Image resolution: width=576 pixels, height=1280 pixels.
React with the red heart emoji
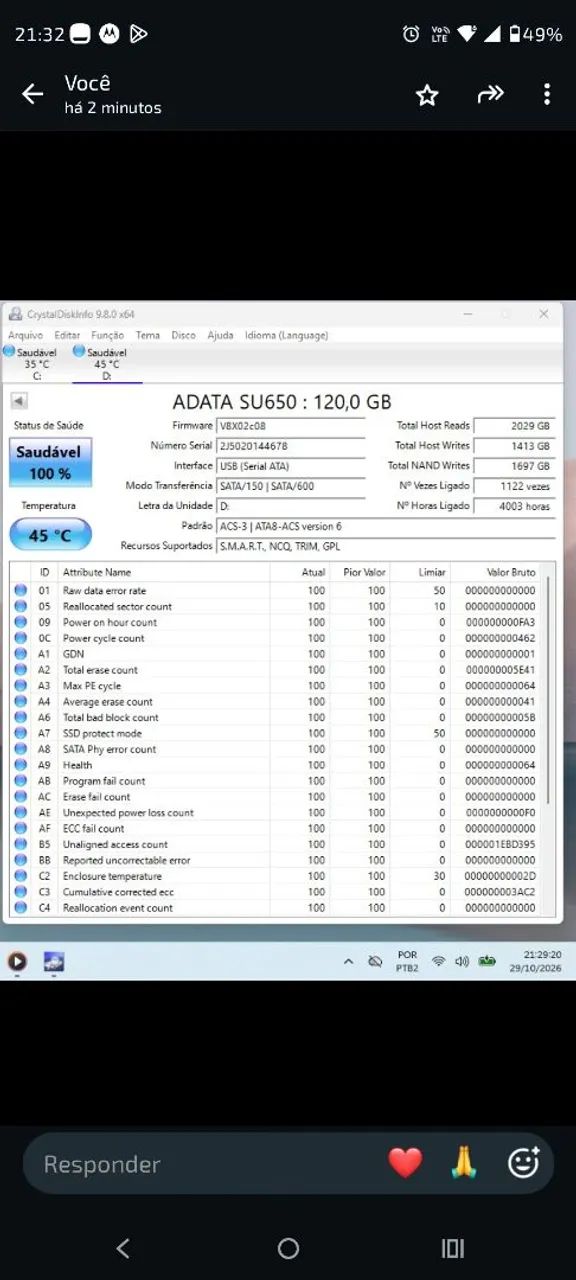tap(405, 1162)
